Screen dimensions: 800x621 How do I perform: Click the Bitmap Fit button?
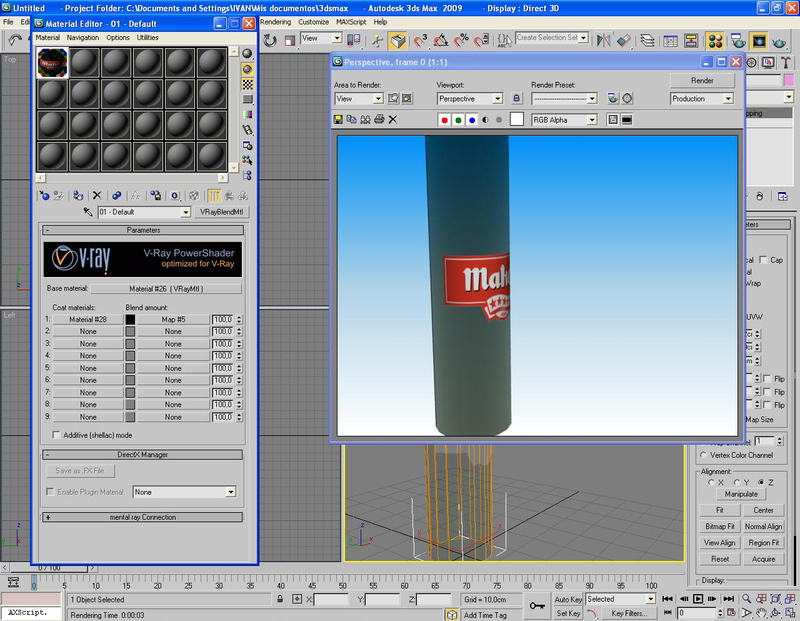[718, 526]
